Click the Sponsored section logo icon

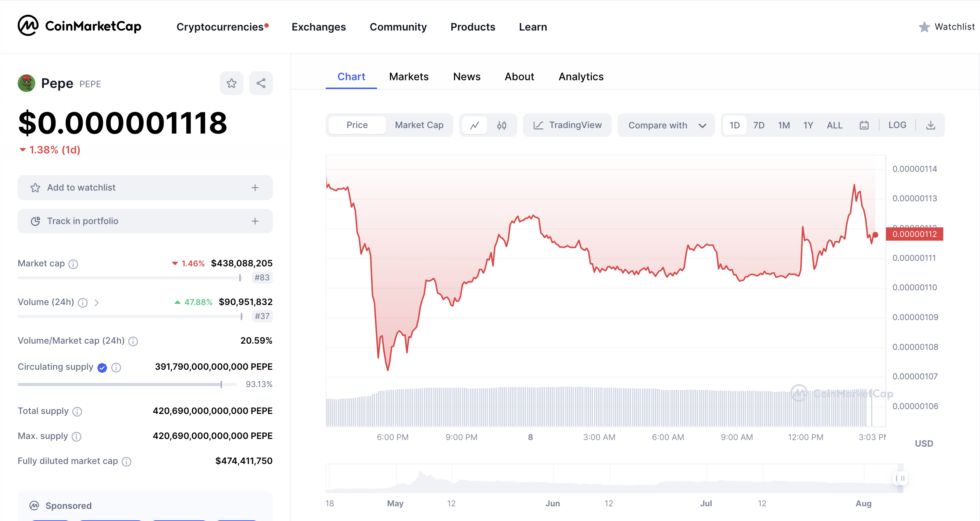point(34,505)
